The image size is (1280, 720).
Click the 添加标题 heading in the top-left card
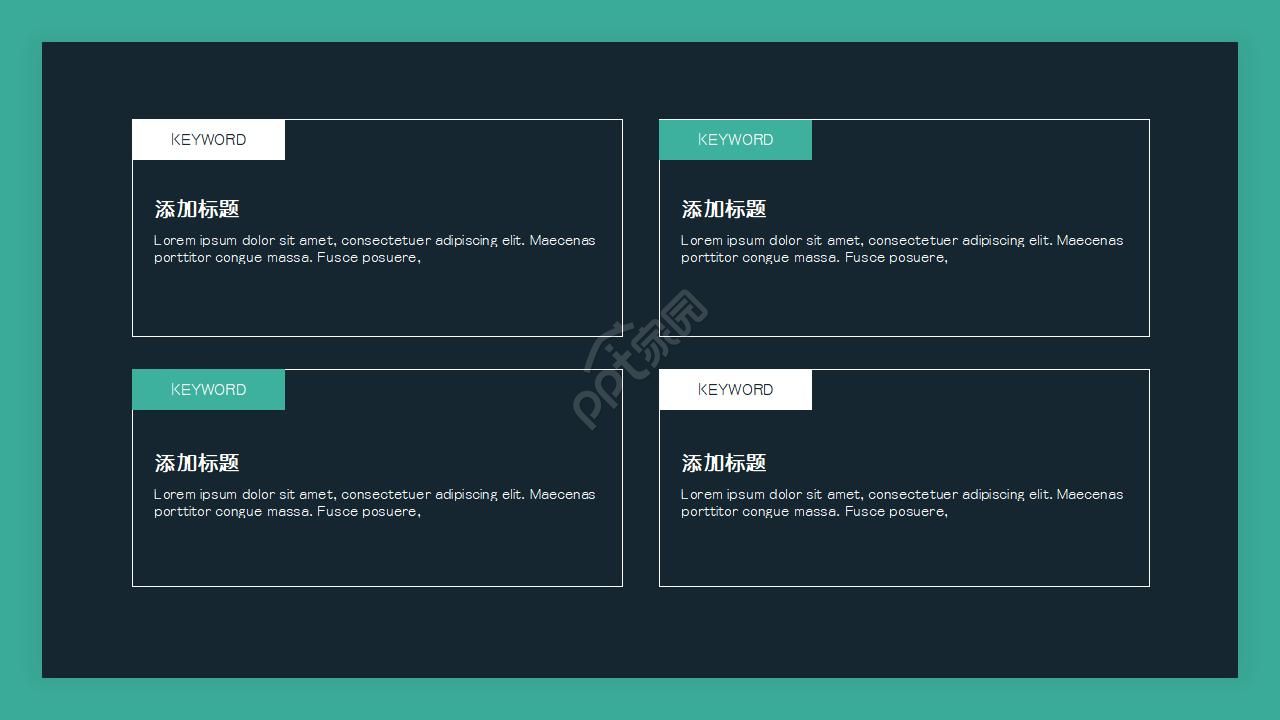click(x=197, y=209)
